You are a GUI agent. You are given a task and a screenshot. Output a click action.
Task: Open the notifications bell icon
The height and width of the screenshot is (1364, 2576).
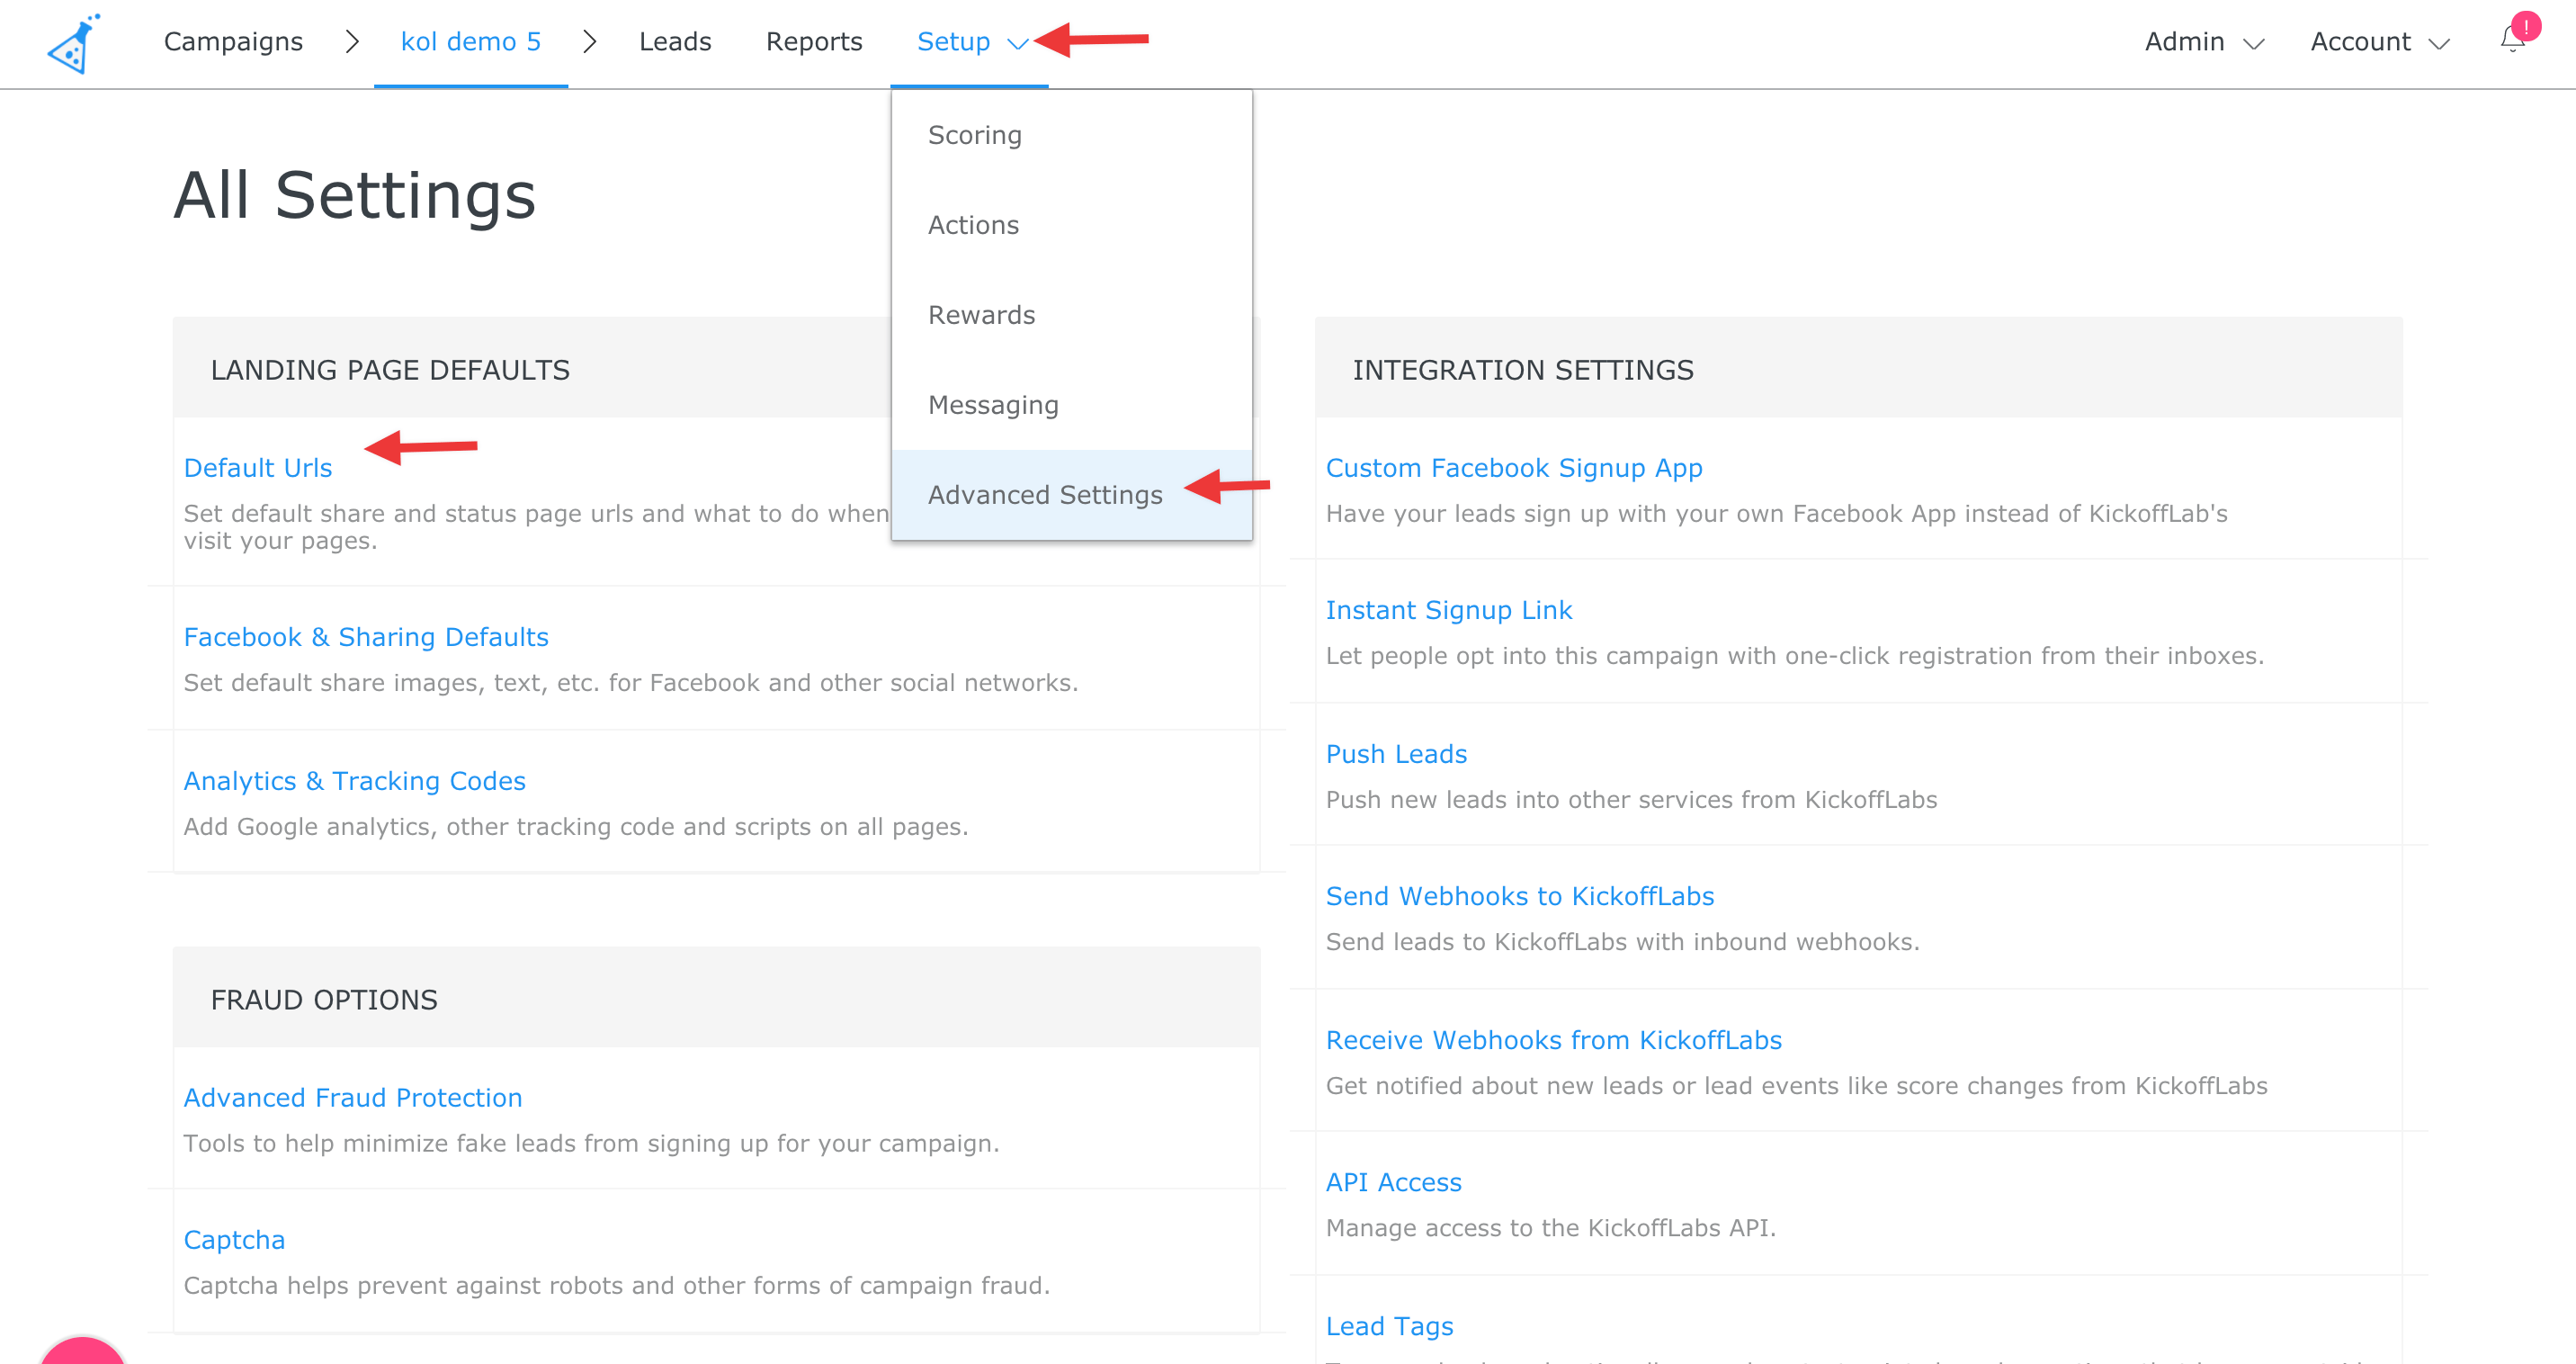(2513, 40)
